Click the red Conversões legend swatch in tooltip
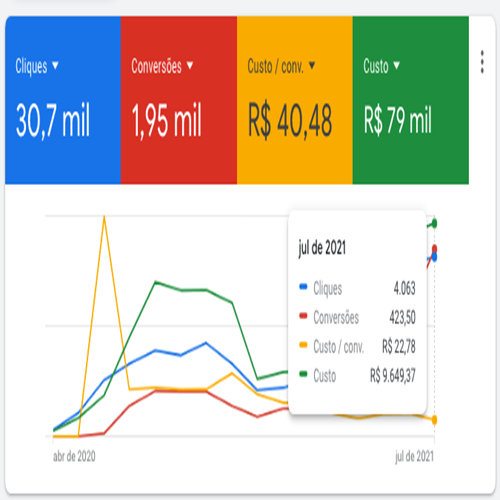 [303, 316]
